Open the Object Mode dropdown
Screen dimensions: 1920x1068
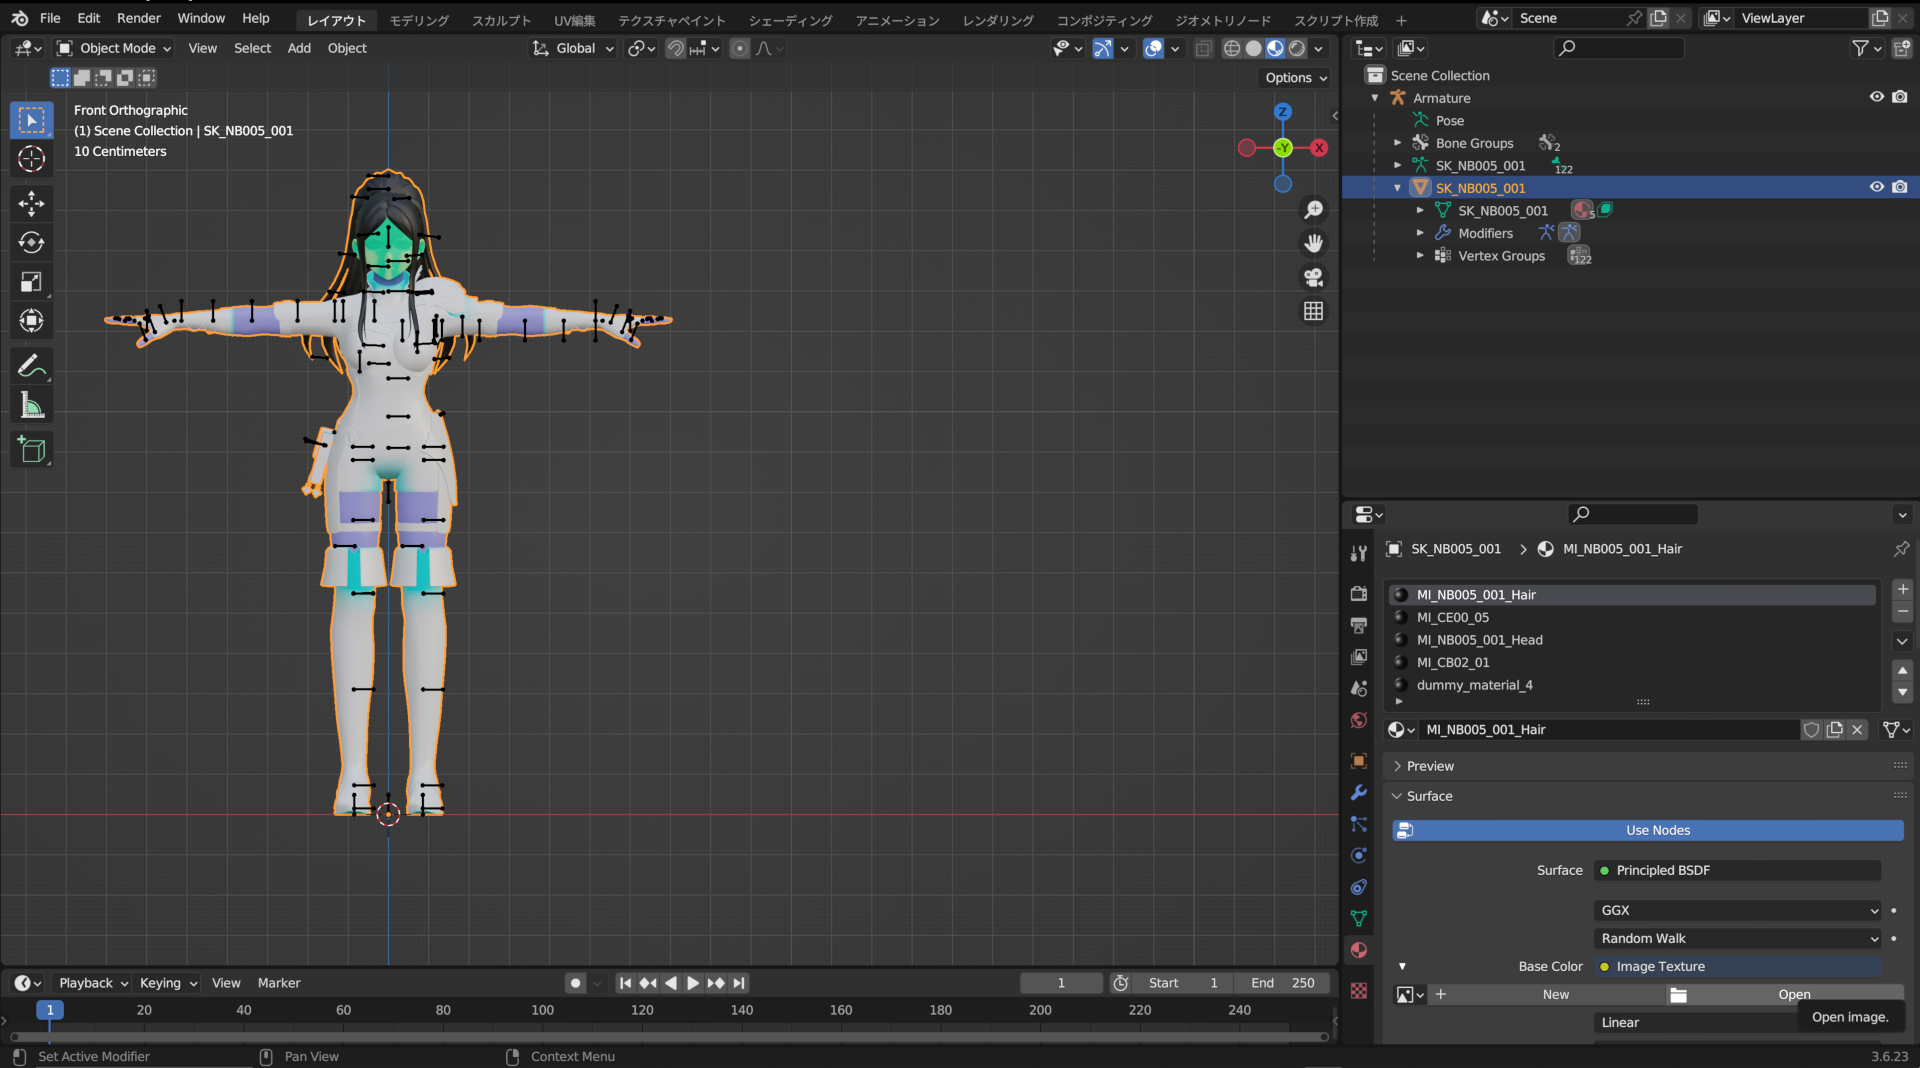(113, 48)
